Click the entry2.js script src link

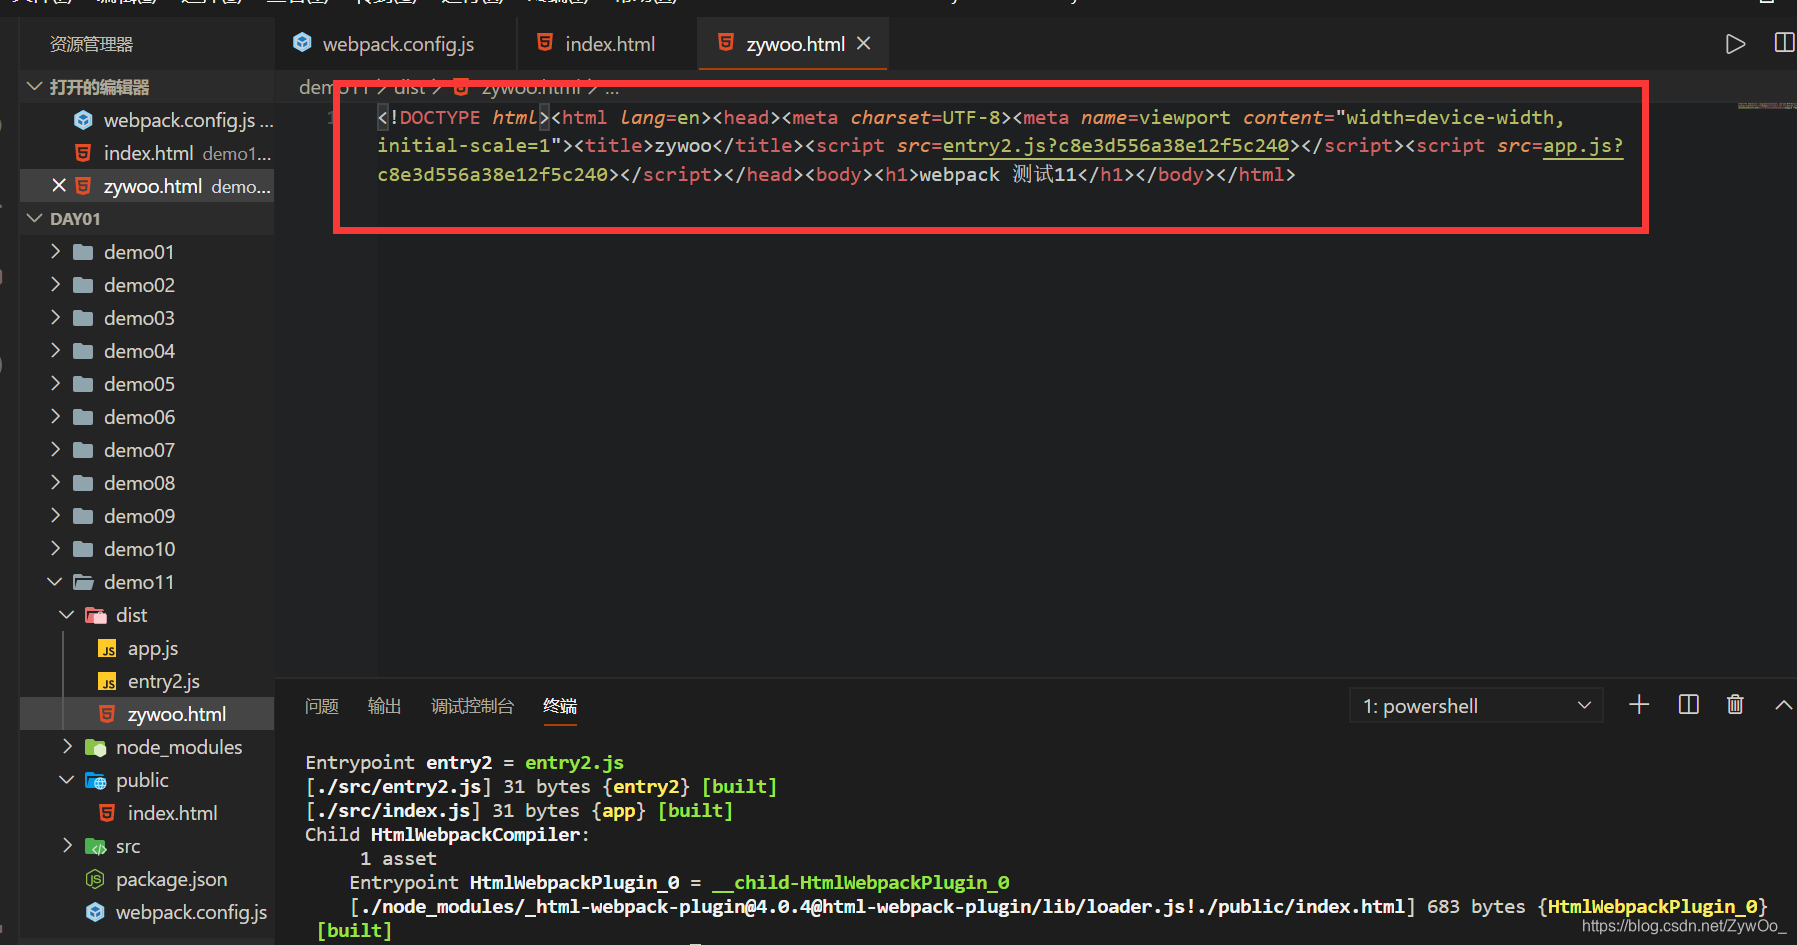[1116, 146]
